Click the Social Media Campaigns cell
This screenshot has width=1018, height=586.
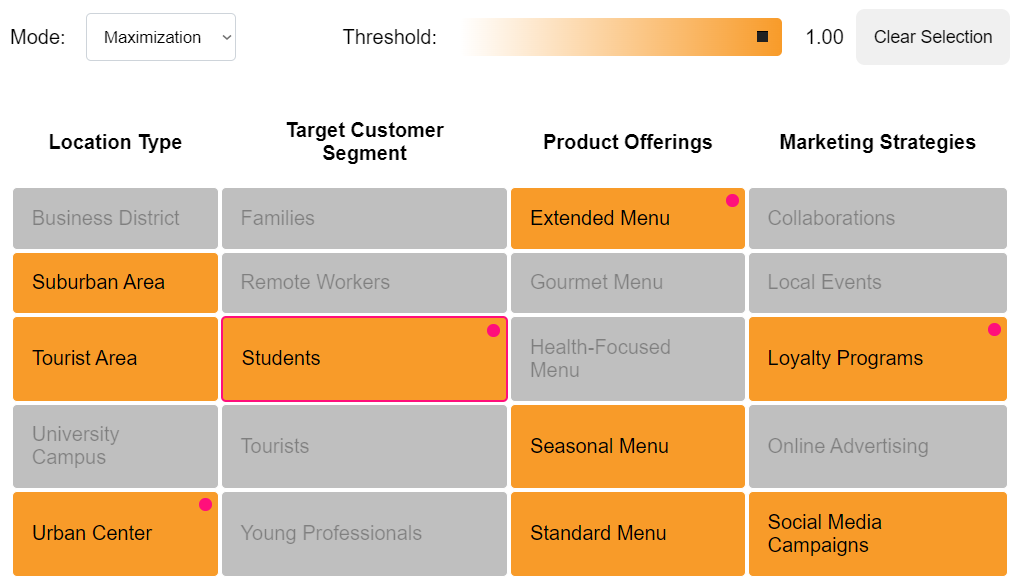(877, 533)
